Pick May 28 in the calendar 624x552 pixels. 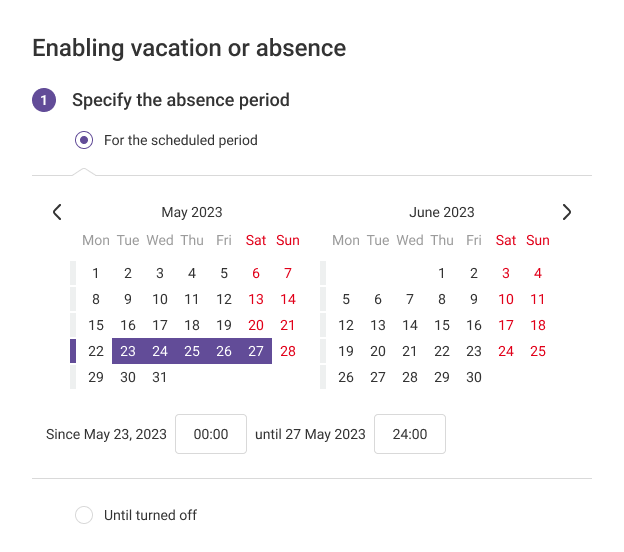click(x=288, y=351)
